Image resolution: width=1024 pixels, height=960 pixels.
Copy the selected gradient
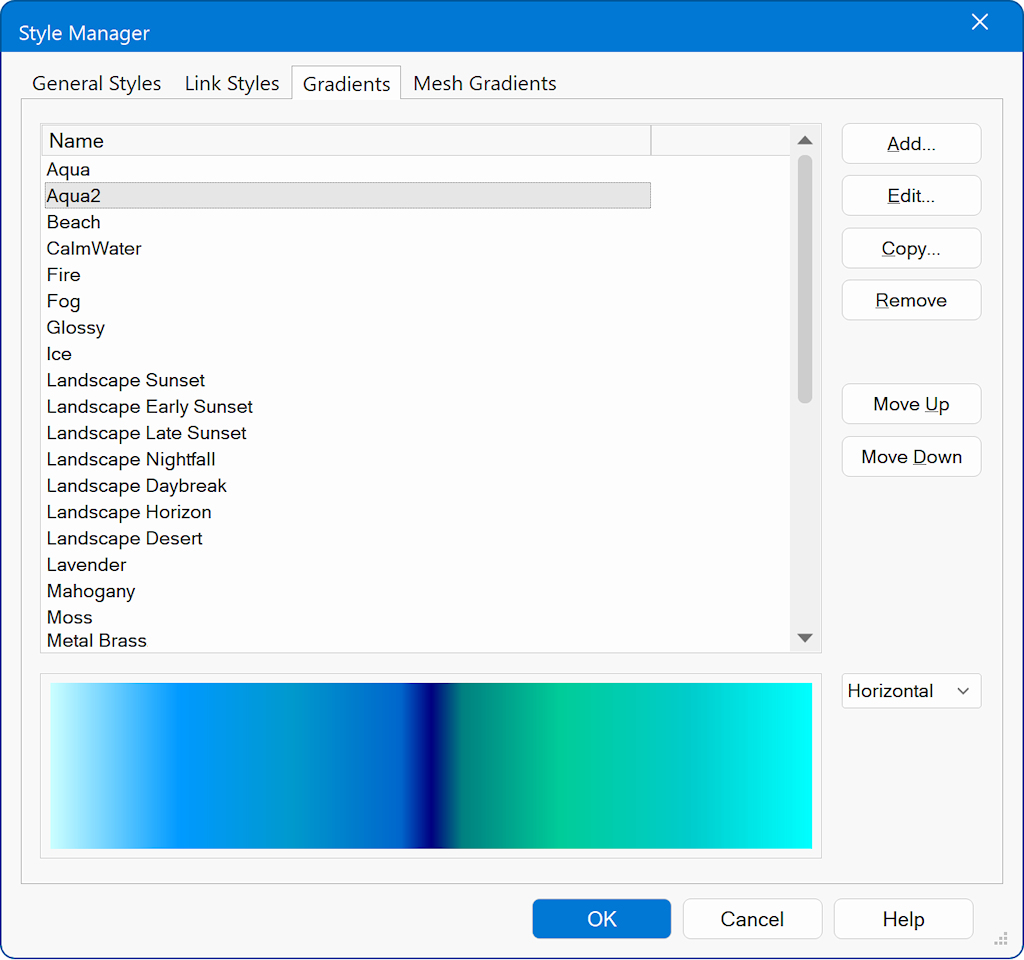[911, 249]
